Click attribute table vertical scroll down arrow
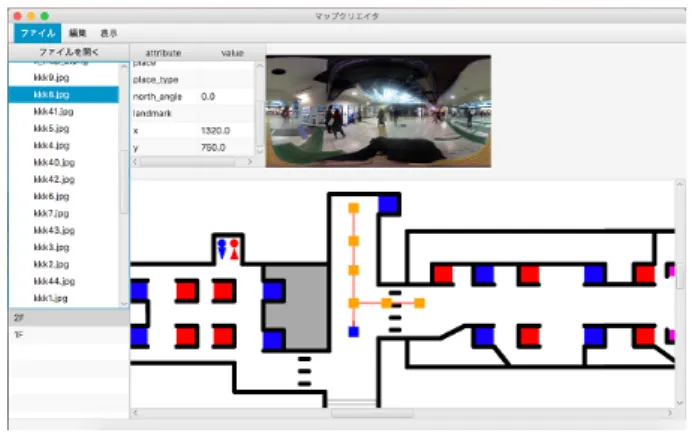This screenshot has width=692, height=439. 260,151
